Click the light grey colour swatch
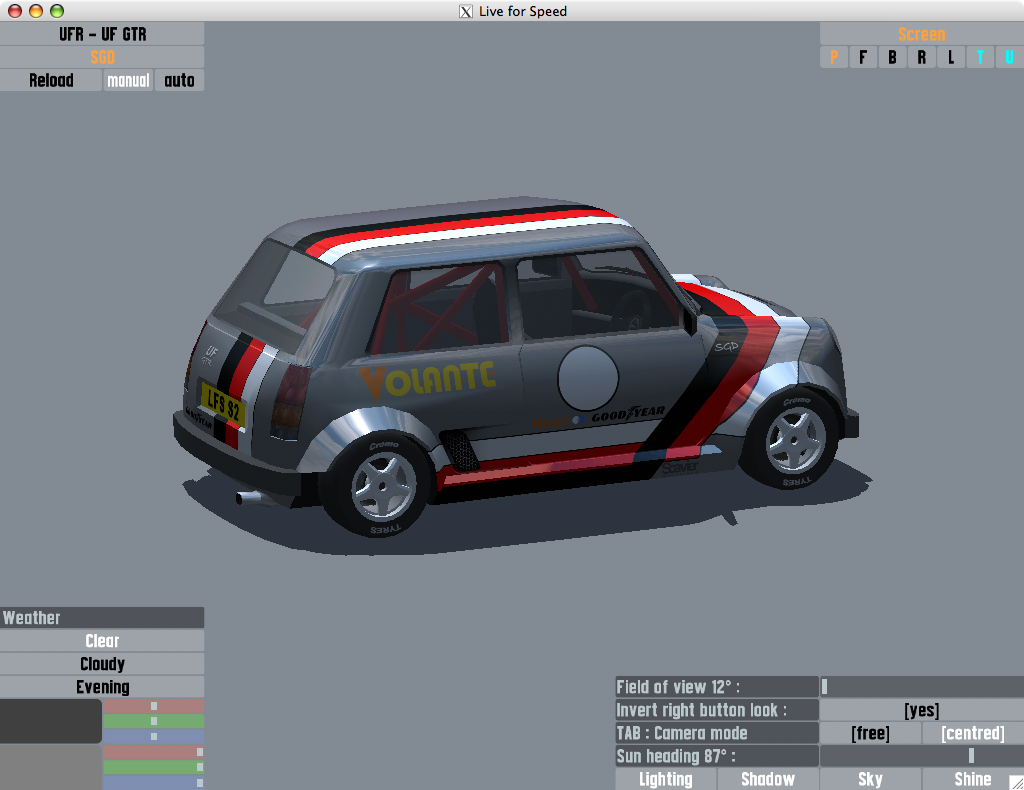This screenshot has width=1024, height=790. point(50,767)
